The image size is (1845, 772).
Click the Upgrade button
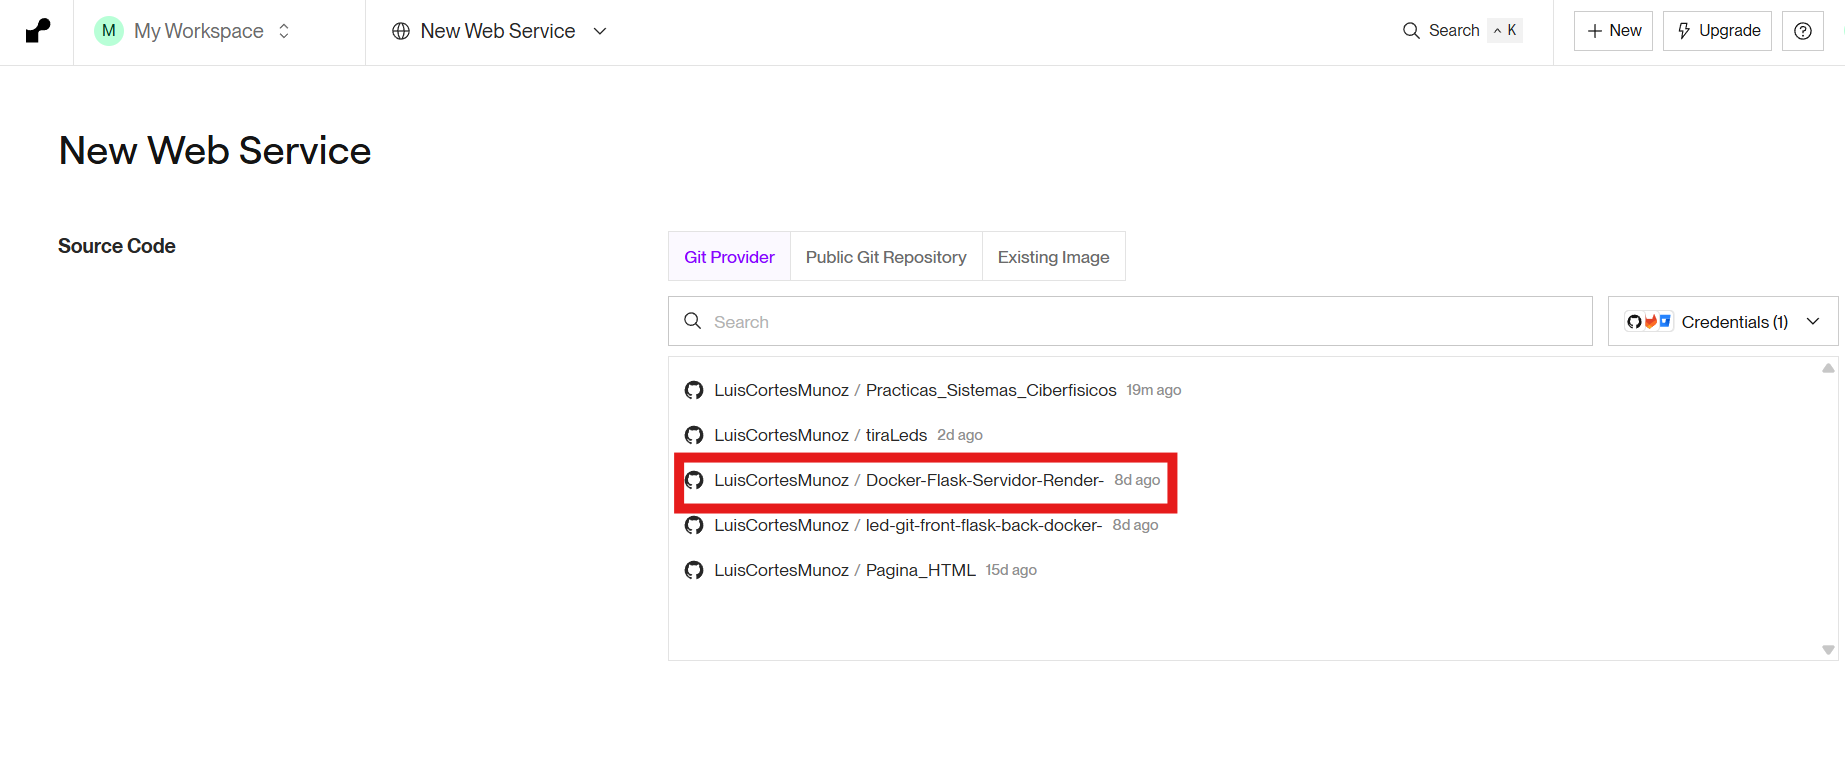[1717, 31]
